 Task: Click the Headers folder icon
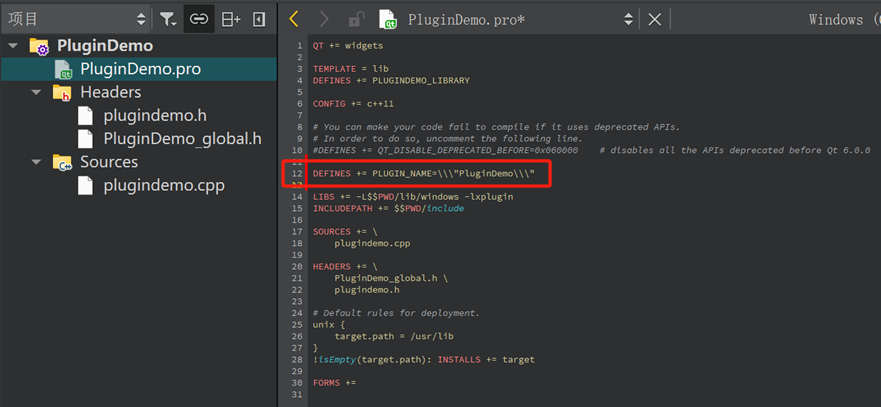(62, 92)
